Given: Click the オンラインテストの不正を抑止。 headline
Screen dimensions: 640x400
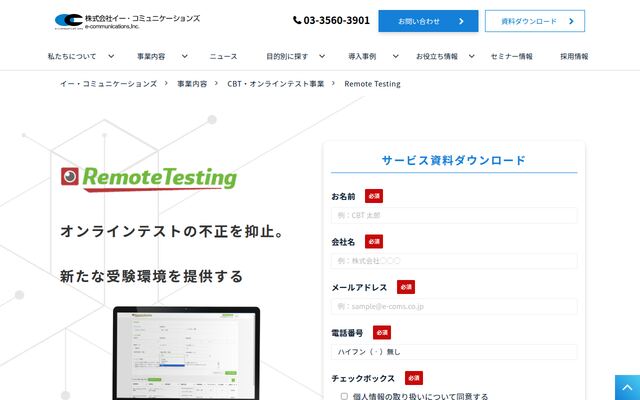Looking at the screenshot, I should tap(172, 231).
